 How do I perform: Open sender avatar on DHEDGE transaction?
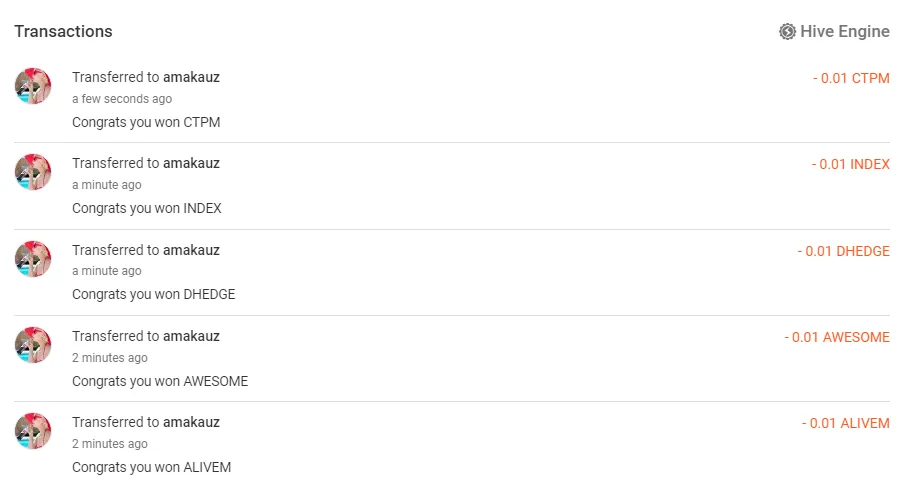tap(33, 259)
